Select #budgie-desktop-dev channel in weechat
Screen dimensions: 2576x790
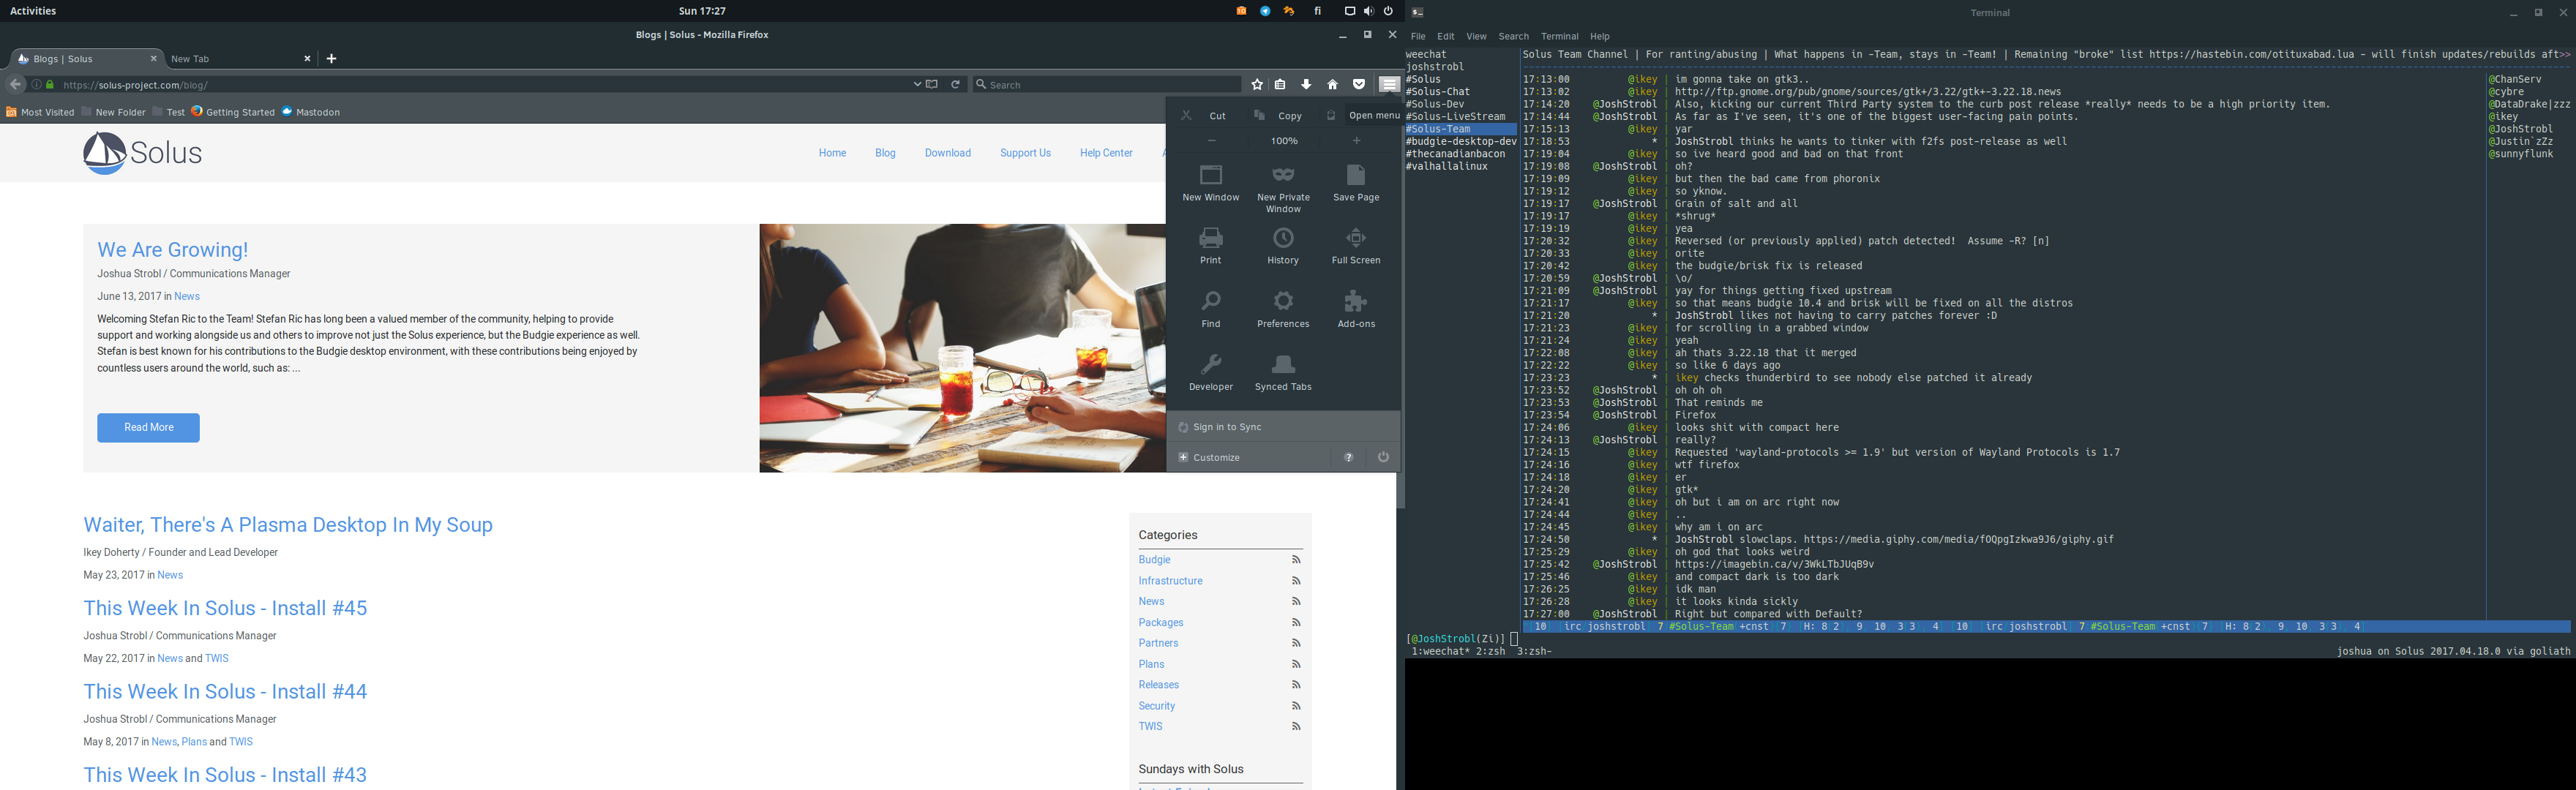point(1461,141)
